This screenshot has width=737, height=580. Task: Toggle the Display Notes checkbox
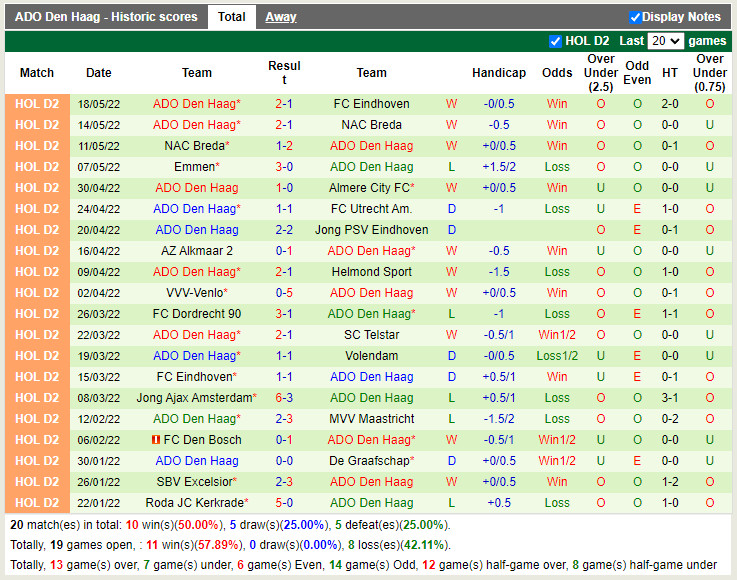tap(635, 17)
